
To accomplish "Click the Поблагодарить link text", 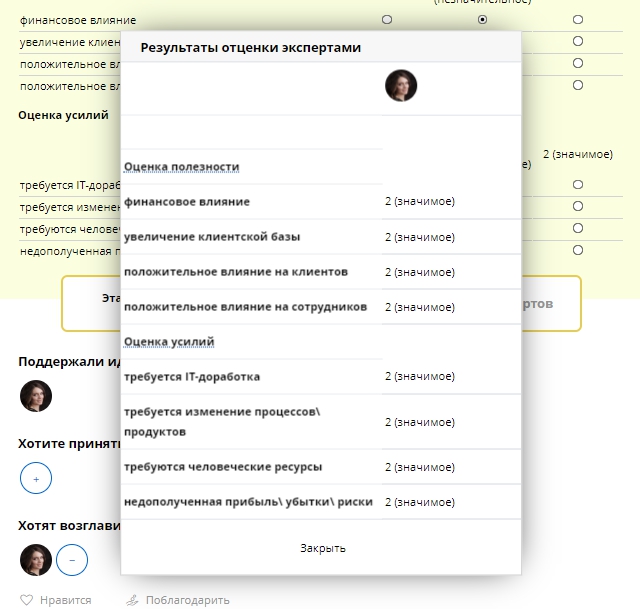I will pos(188,600).
